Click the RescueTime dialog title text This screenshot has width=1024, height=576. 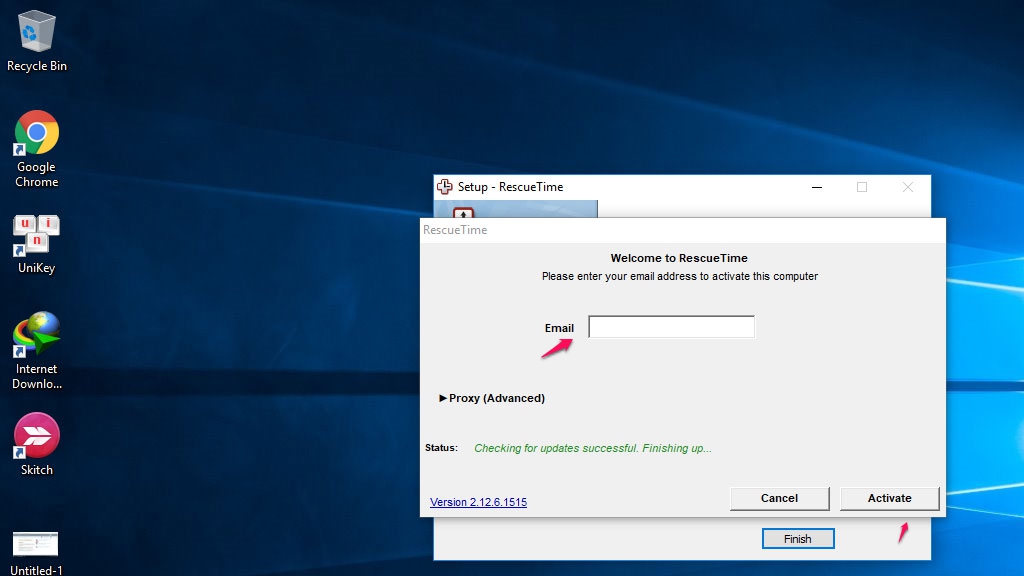coord(455,230)
